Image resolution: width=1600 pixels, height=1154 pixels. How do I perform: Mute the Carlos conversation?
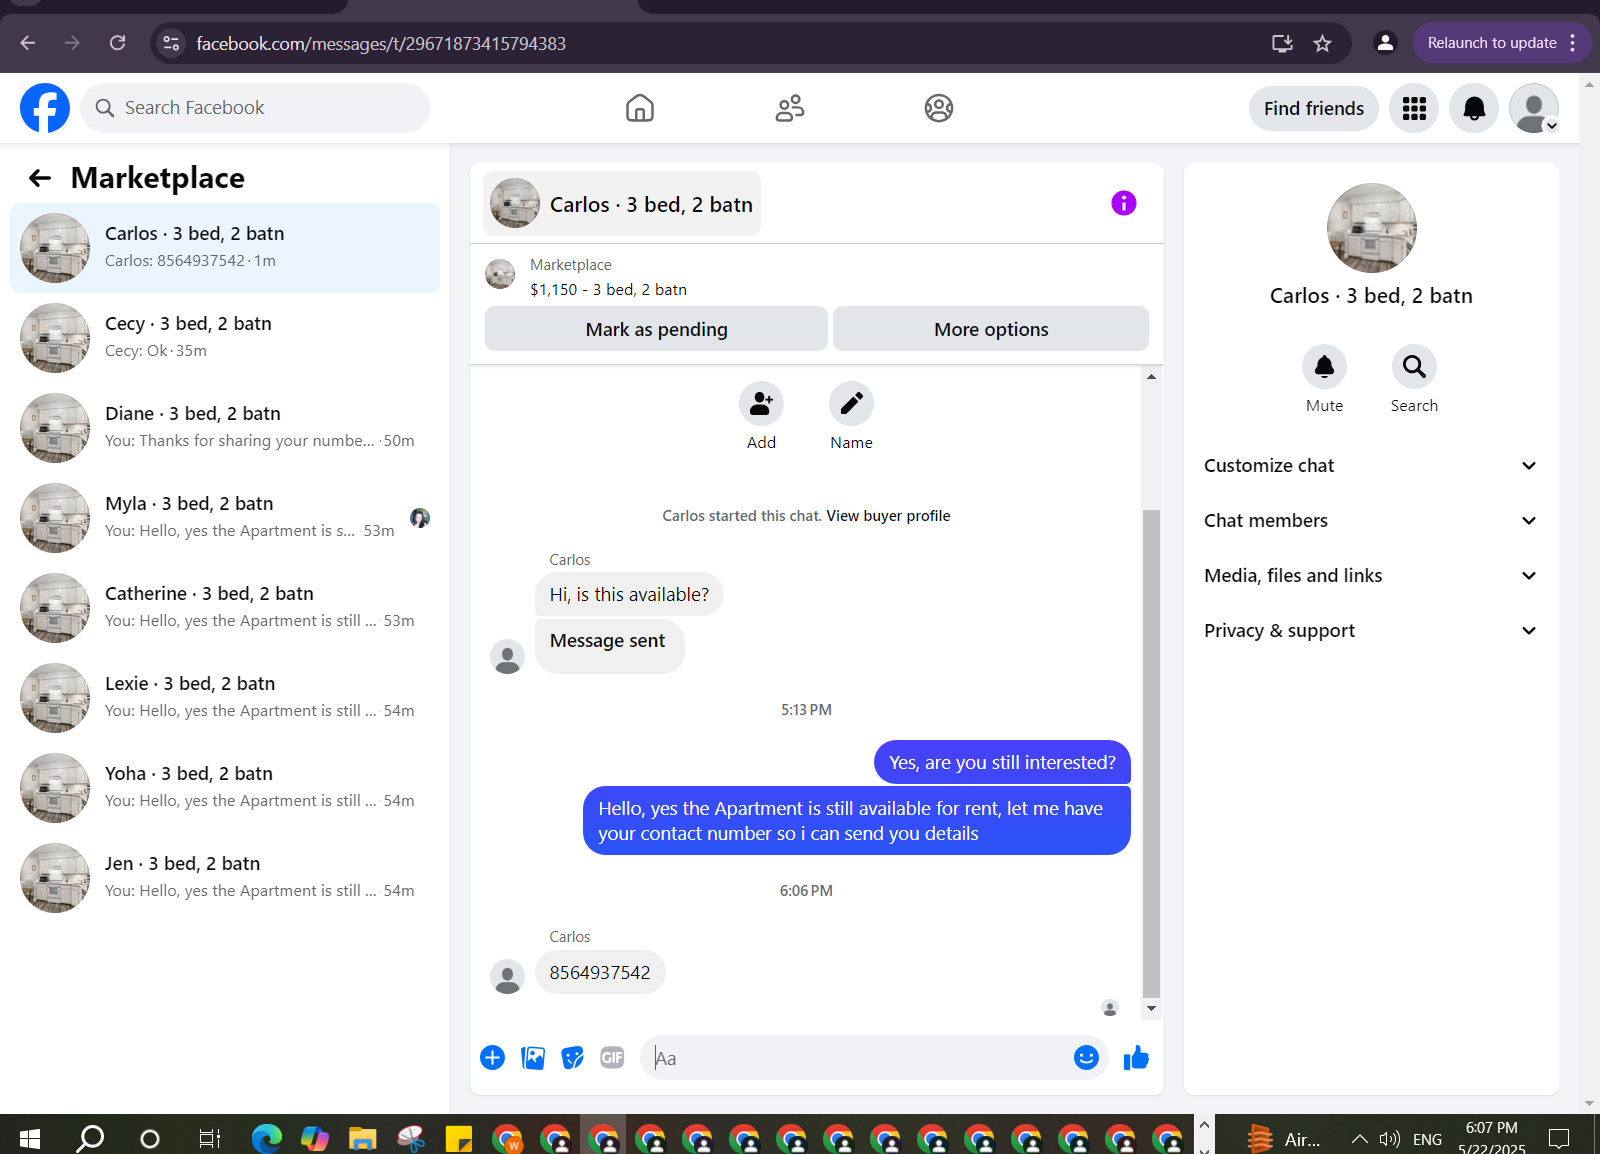[x=1324, y=367]
